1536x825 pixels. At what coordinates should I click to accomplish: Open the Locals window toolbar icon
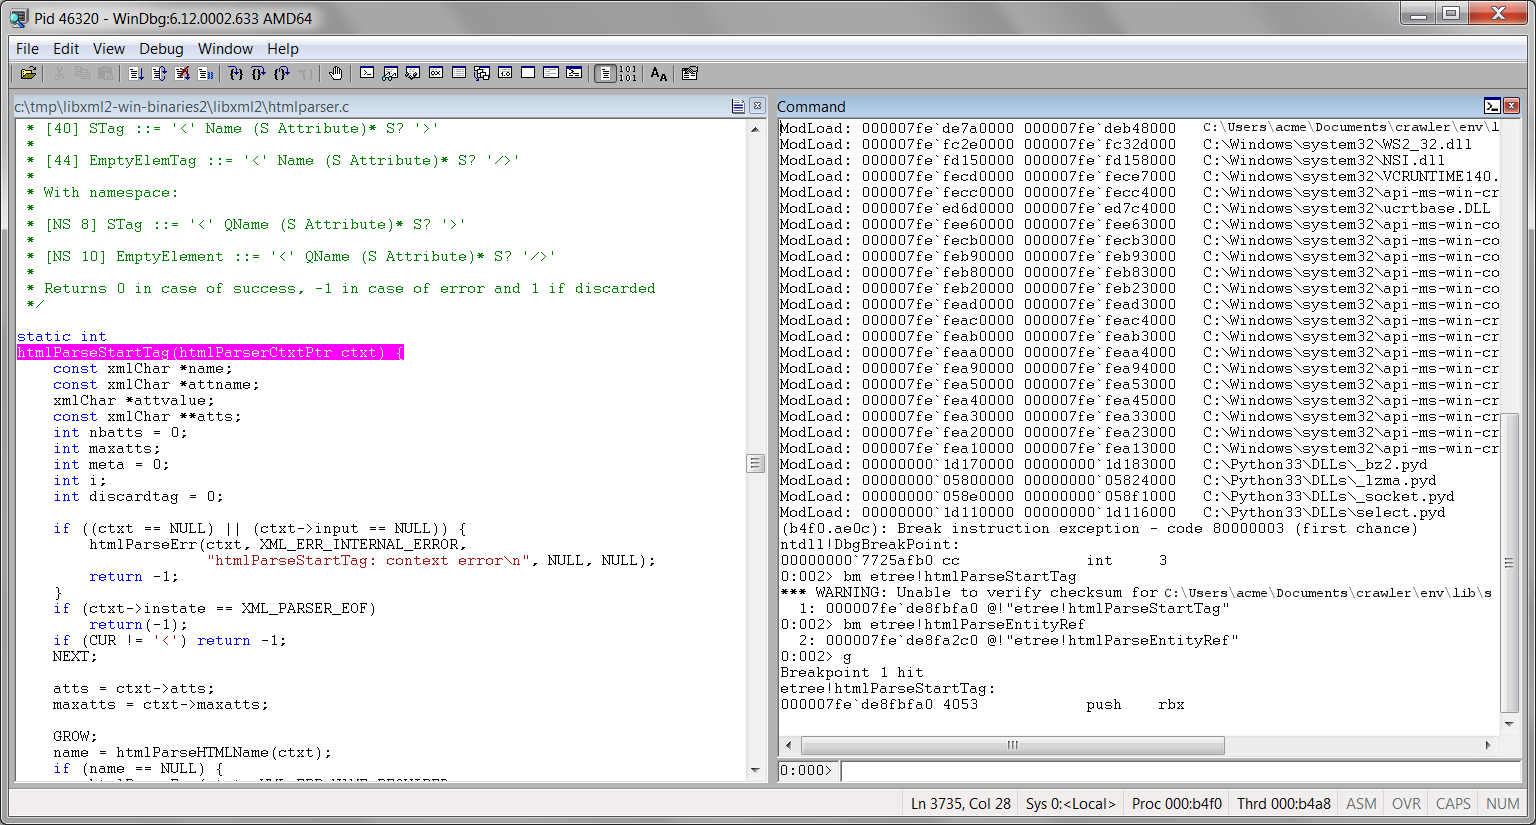pos(412,73)
